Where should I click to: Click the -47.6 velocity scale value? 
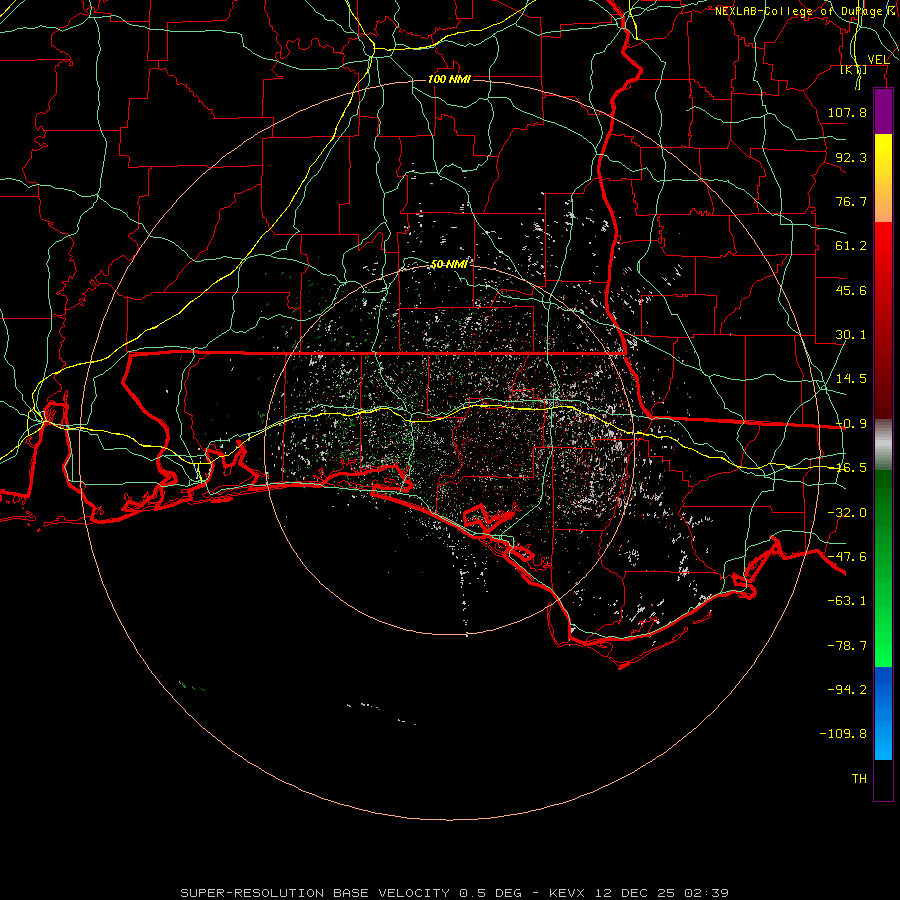click(x=847, y=557)
